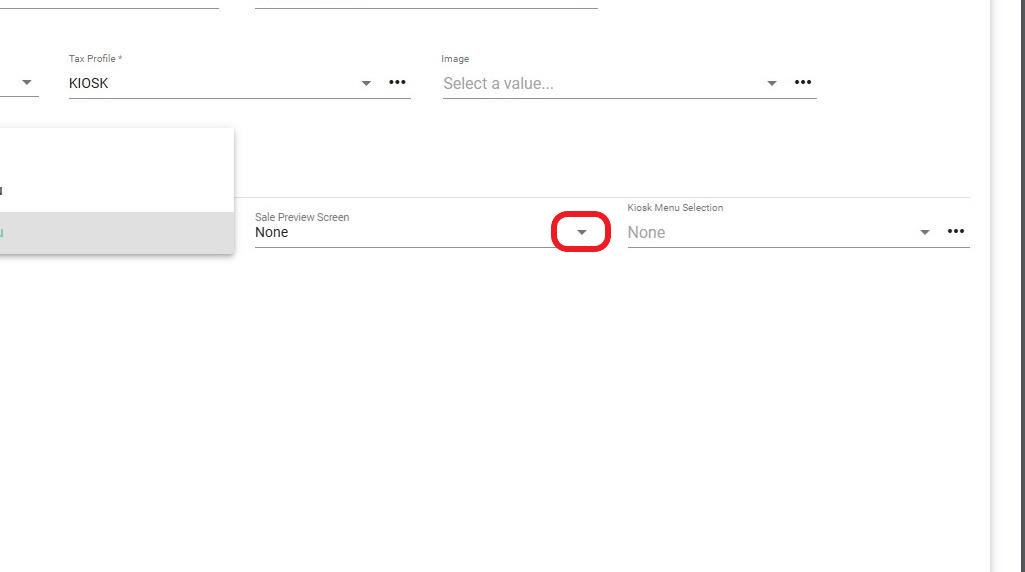Click the 'Tax Profile *' field label
This screenshot has width=1025, height=572.
95,59
